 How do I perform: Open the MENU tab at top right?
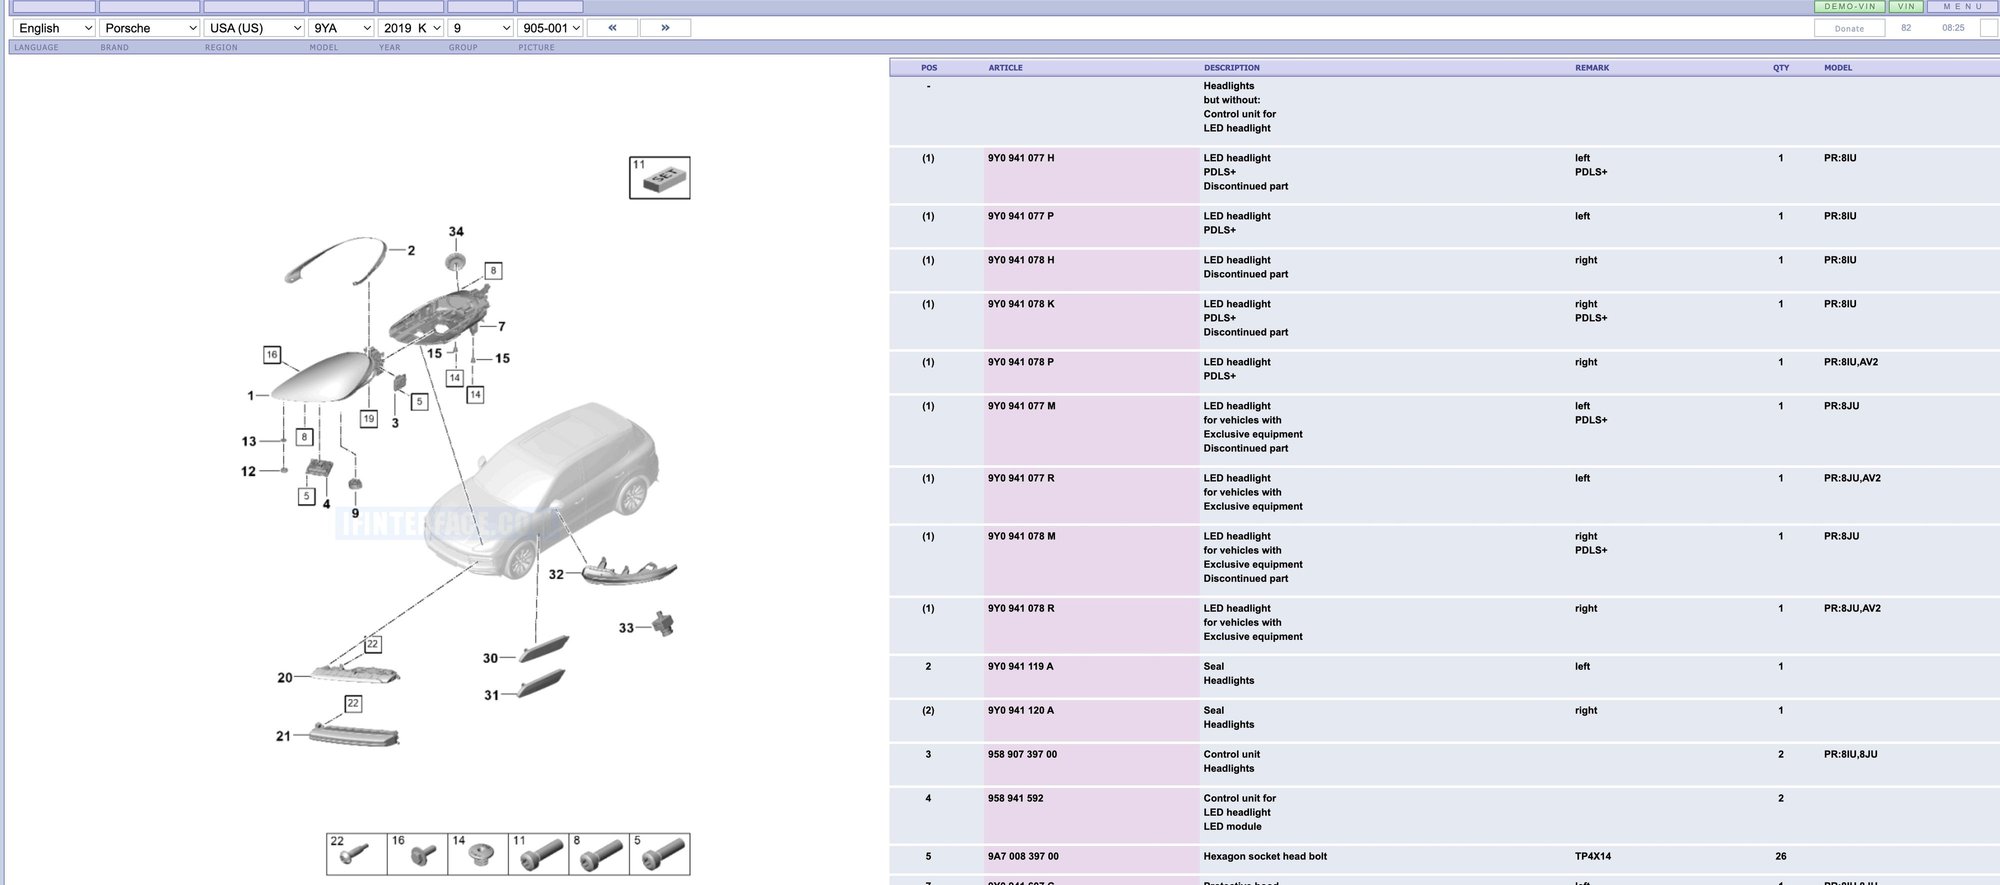[x=1962, y=7]
